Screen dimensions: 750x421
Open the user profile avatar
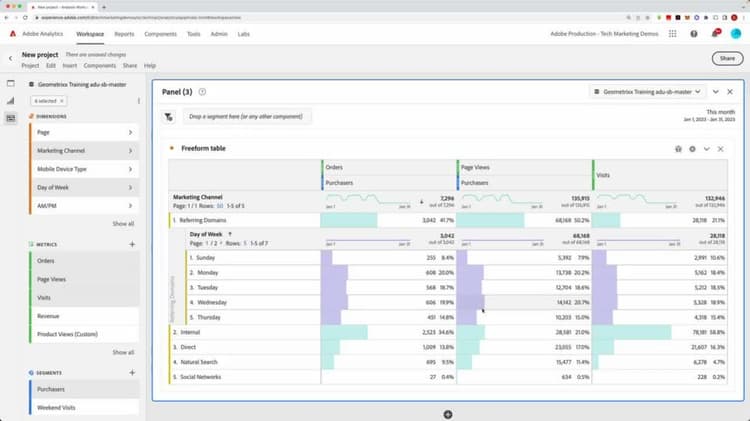coord(736,33)
